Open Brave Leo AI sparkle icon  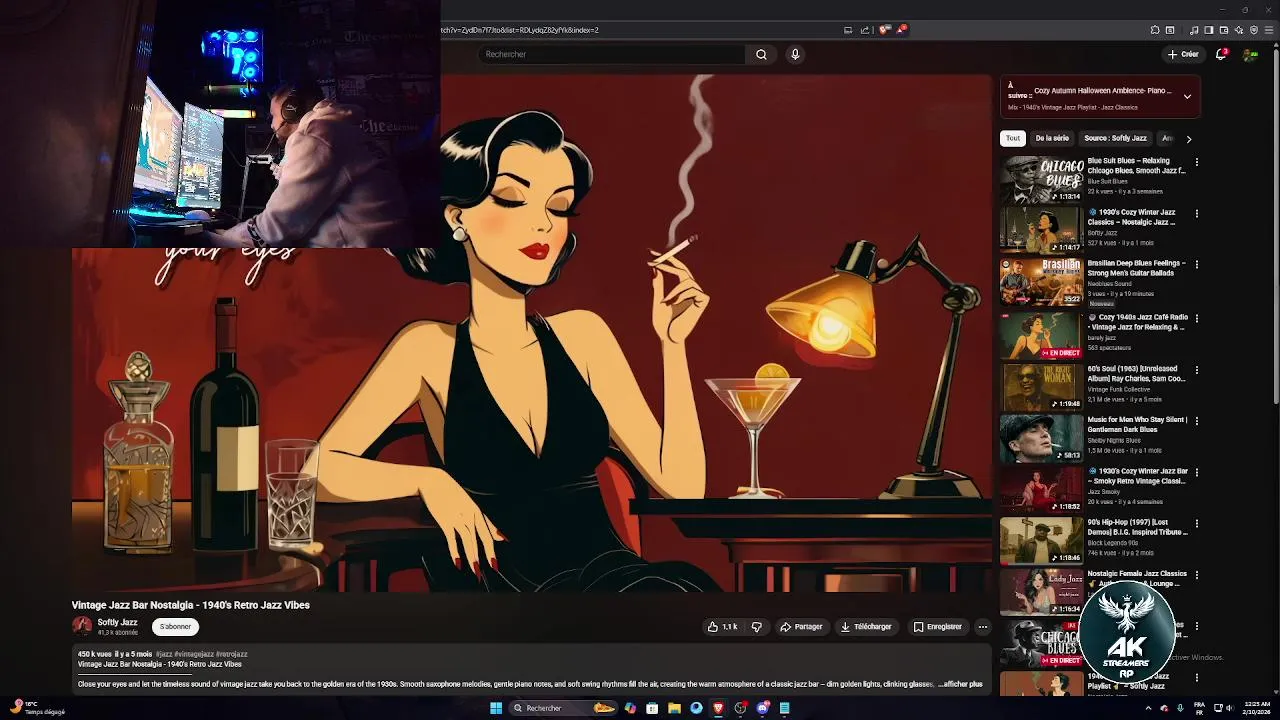pos(1239,30)
